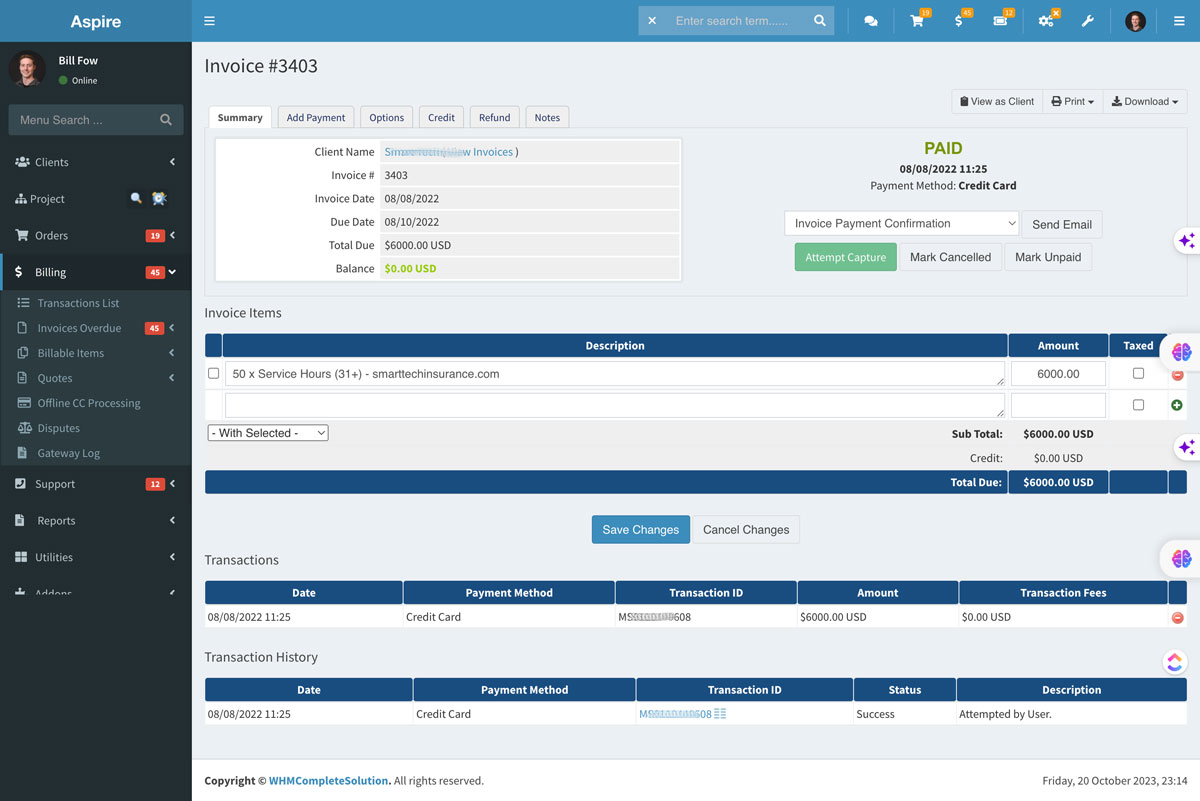Image resolution: width=1200 pixels, height=801 pixels.
Task: Open the ClickUp floating side icon
Action: 1175,662
